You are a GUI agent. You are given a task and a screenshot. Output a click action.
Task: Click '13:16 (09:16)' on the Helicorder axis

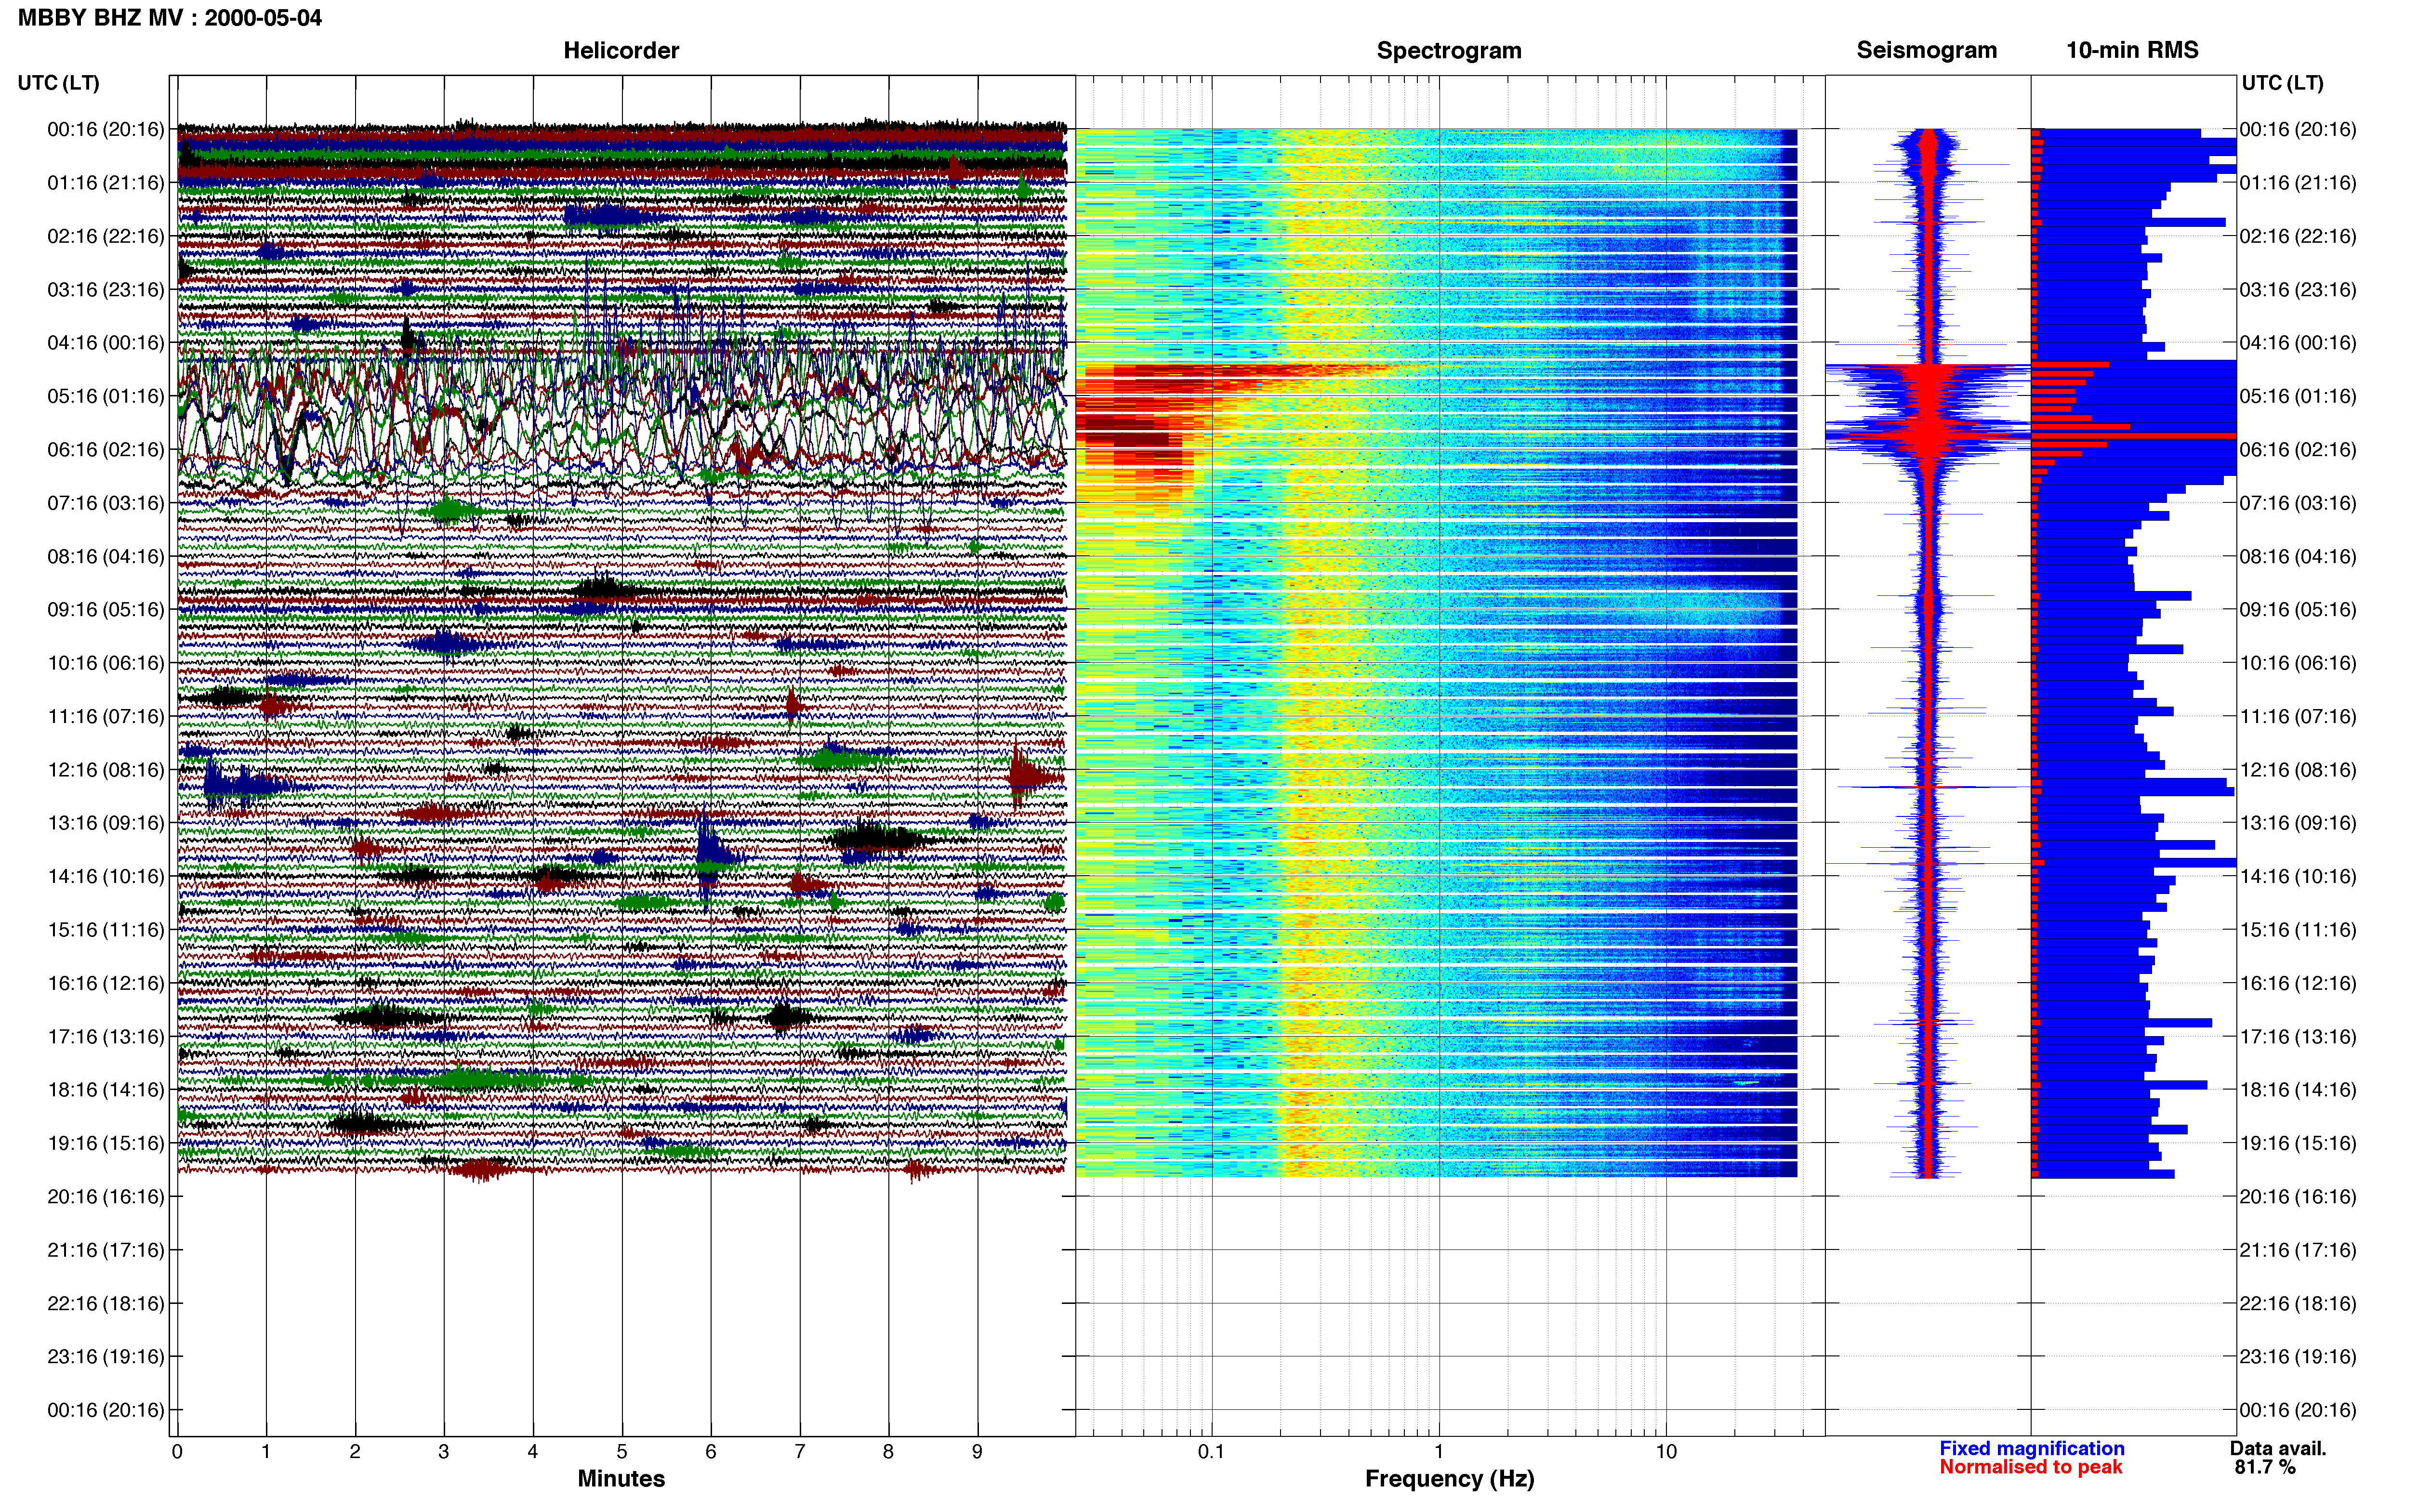(106, 822)
